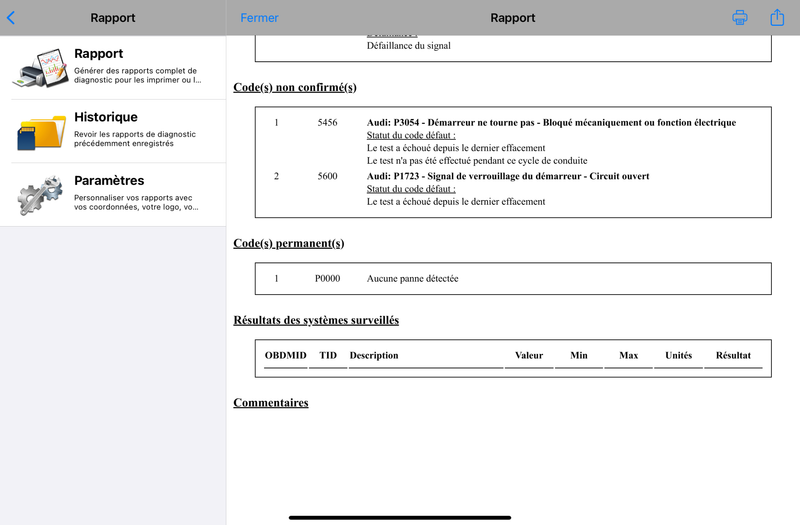Click the Commentaires heading
800x525 pixels.
tap(271, 403)
